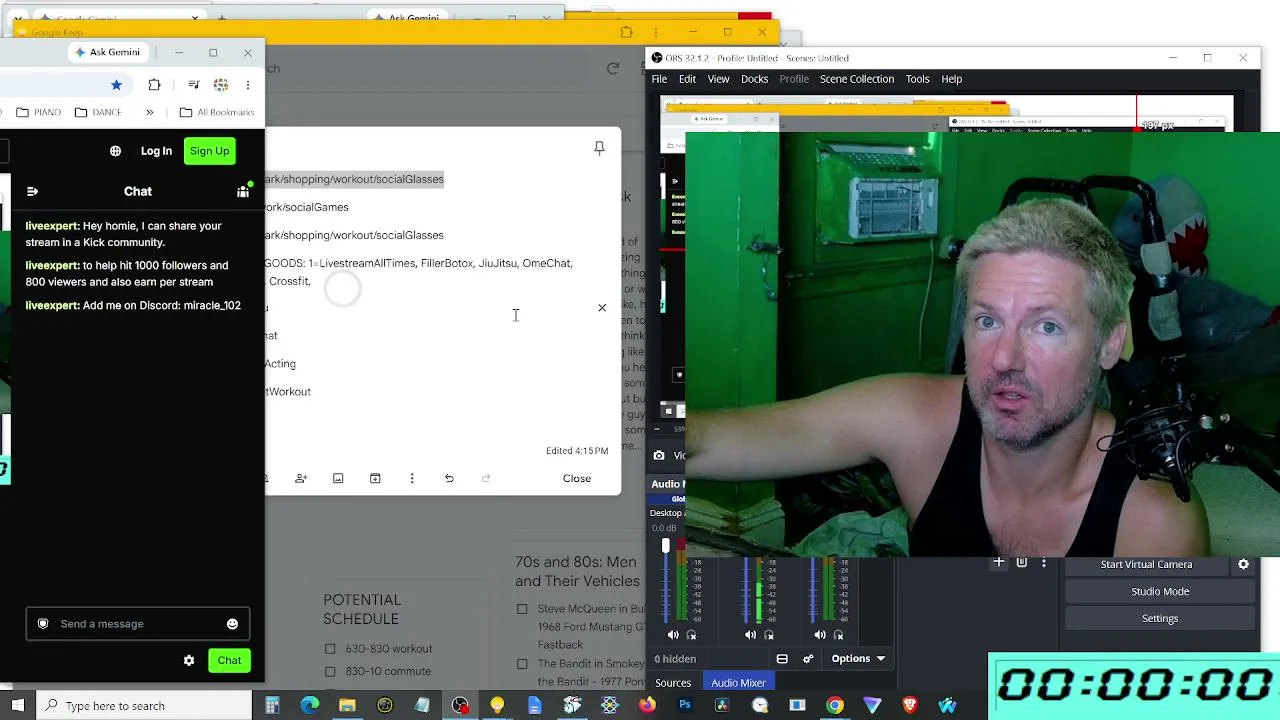Mute the second OBS audio mixer channel
The image size is (1280, 720).
coord(751,635)
